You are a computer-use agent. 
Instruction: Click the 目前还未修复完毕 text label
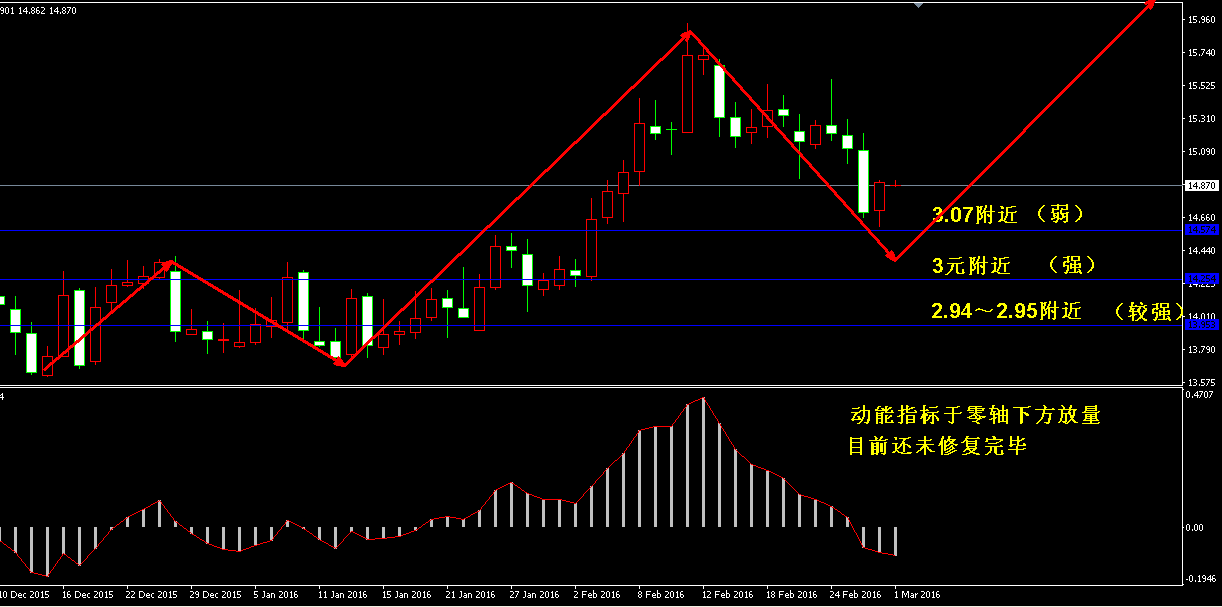937,446
